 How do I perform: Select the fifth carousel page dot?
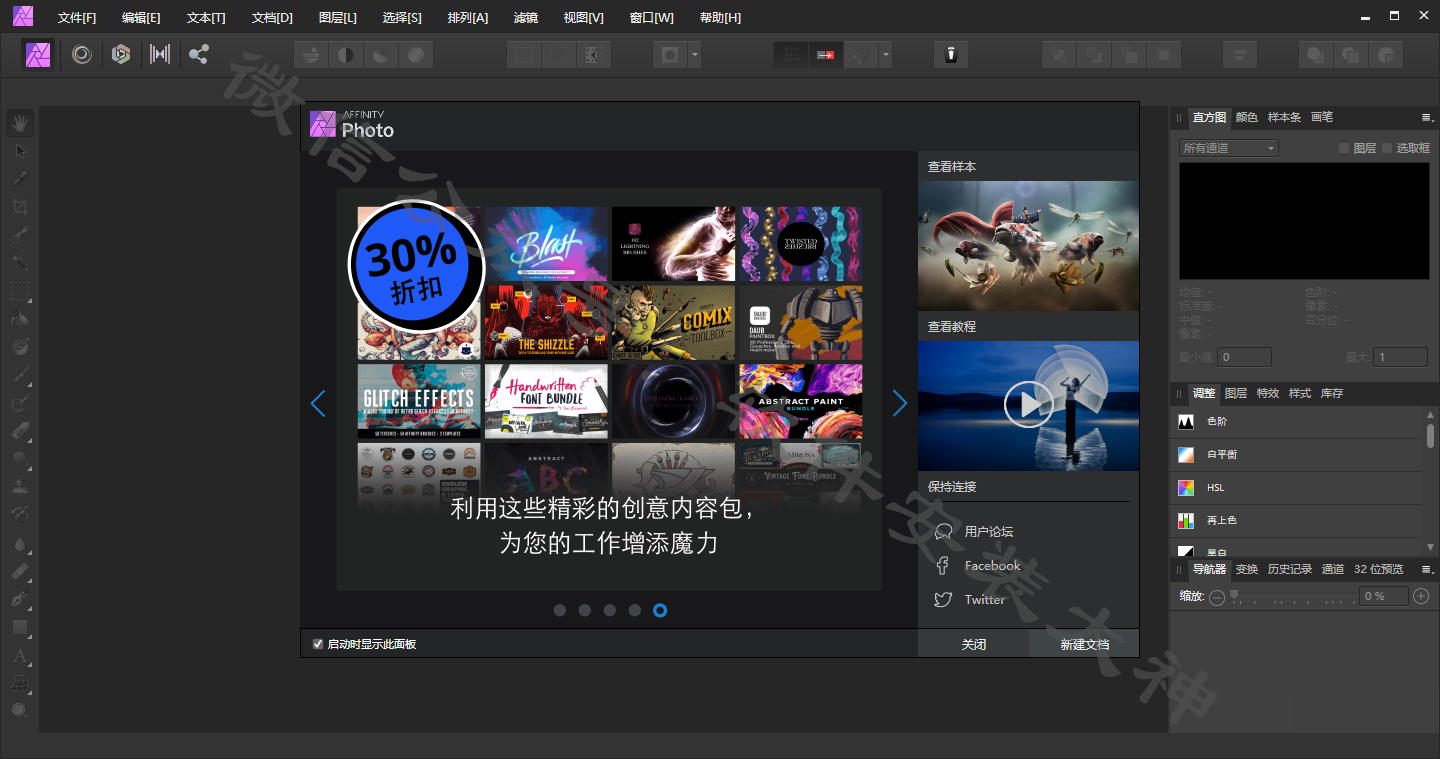[660, 610]
